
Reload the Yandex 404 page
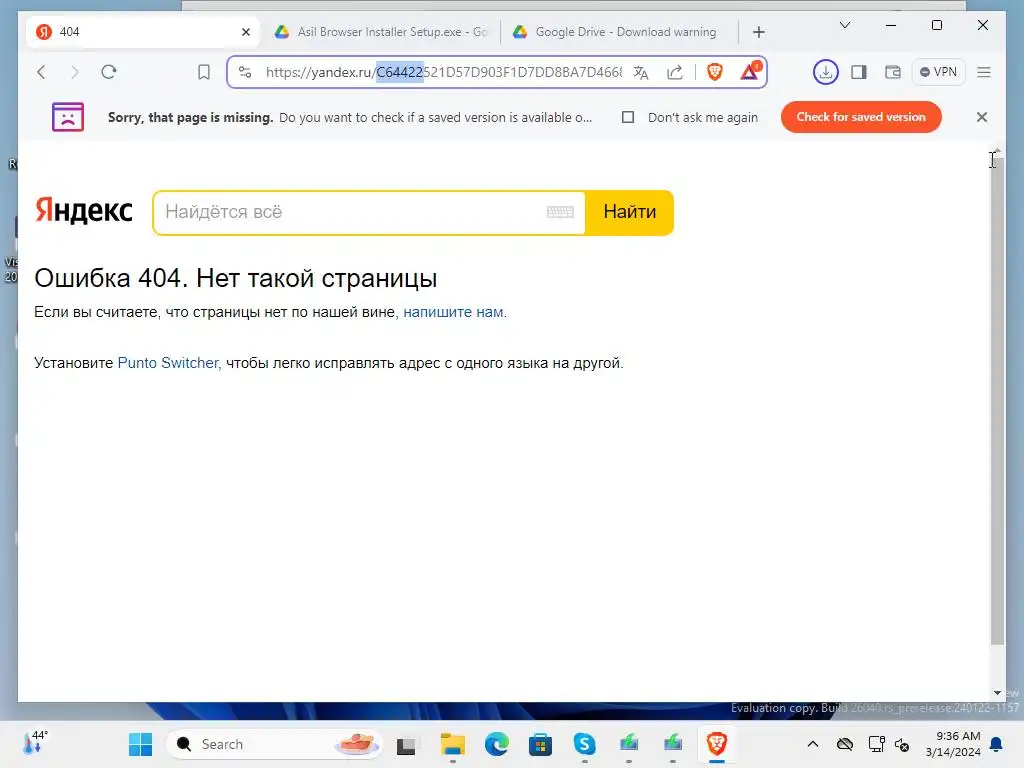pos(109,72)
